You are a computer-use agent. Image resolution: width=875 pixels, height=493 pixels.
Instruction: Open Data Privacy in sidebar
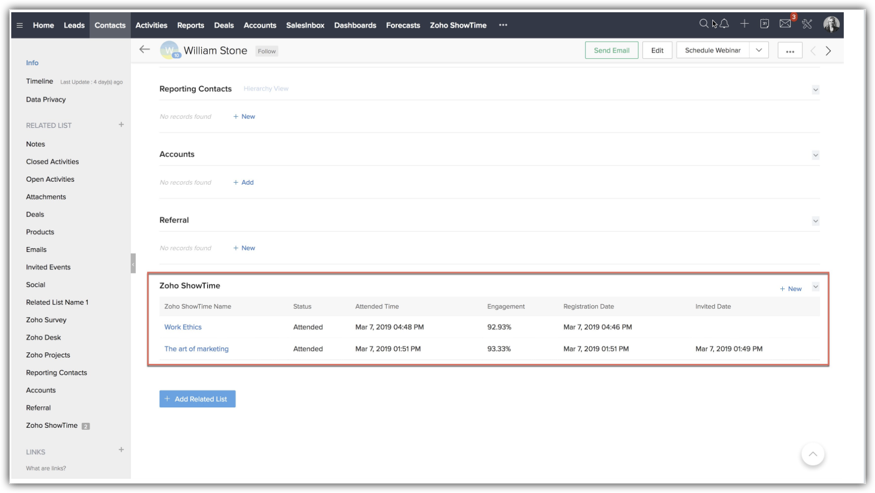[x=46, y=99]
